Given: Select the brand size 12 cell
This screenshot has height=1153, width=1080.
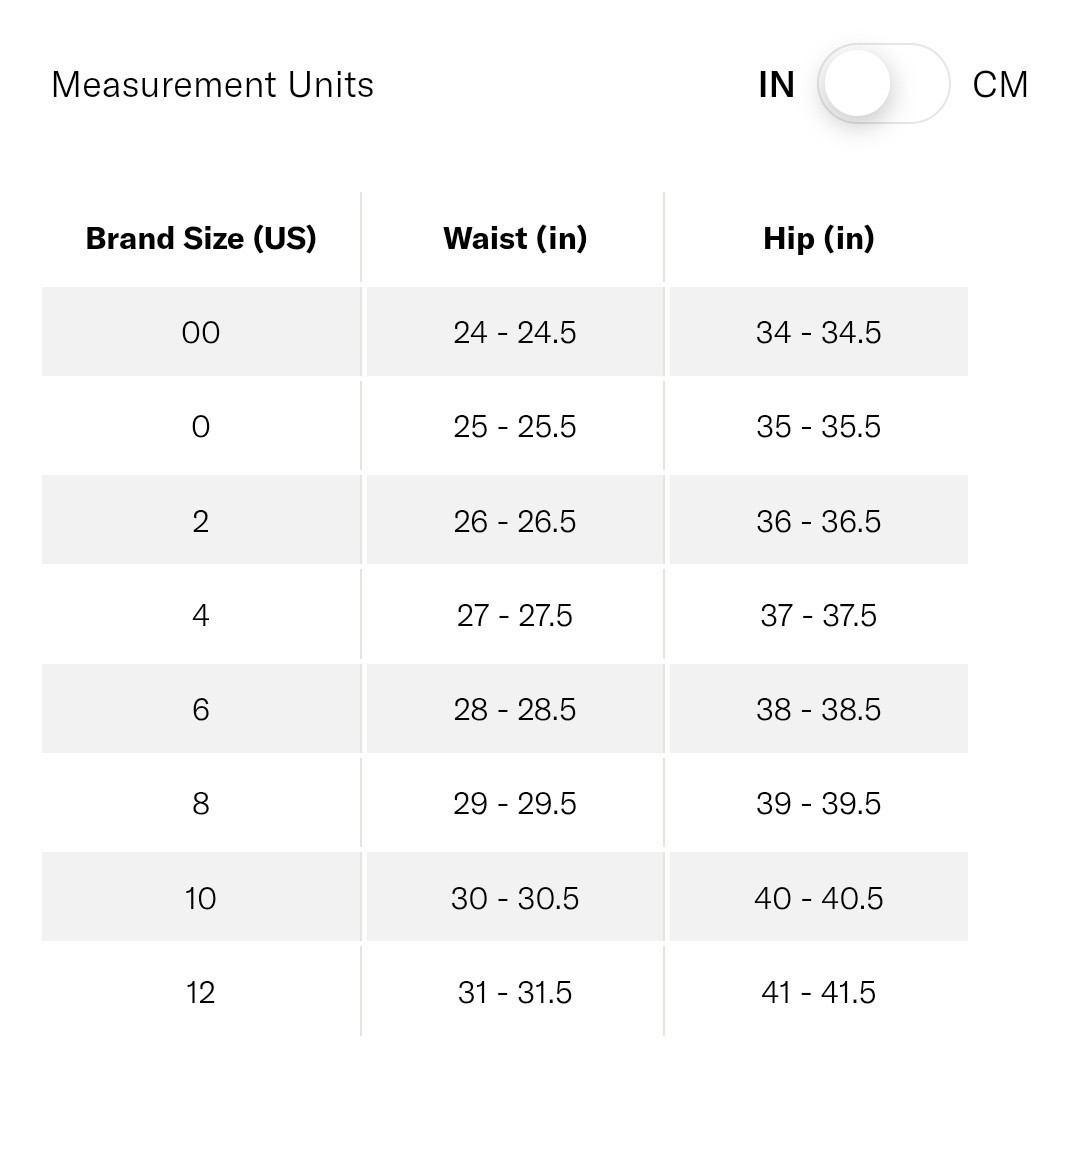Looking at the screenshot, I should pos(201,991).
